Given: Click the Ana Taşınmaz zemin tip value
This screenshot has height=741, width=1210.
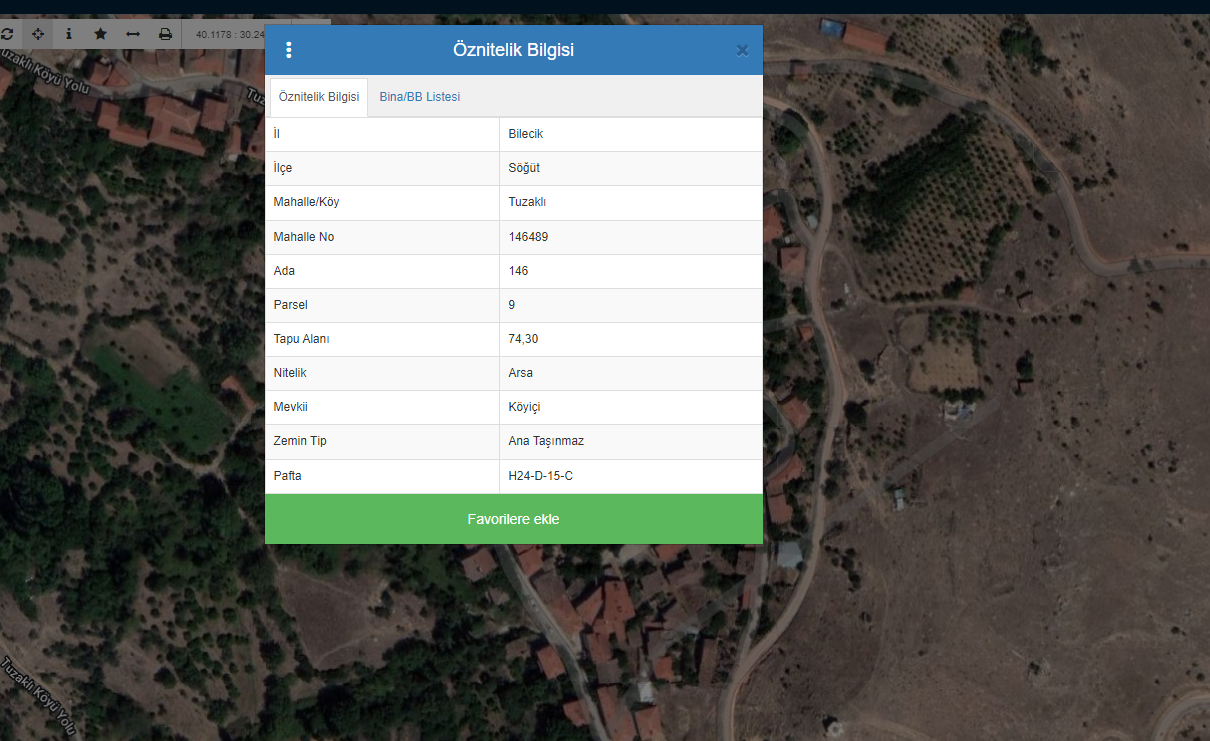Looking at the screenshot, I should click(x=546, y=441).
